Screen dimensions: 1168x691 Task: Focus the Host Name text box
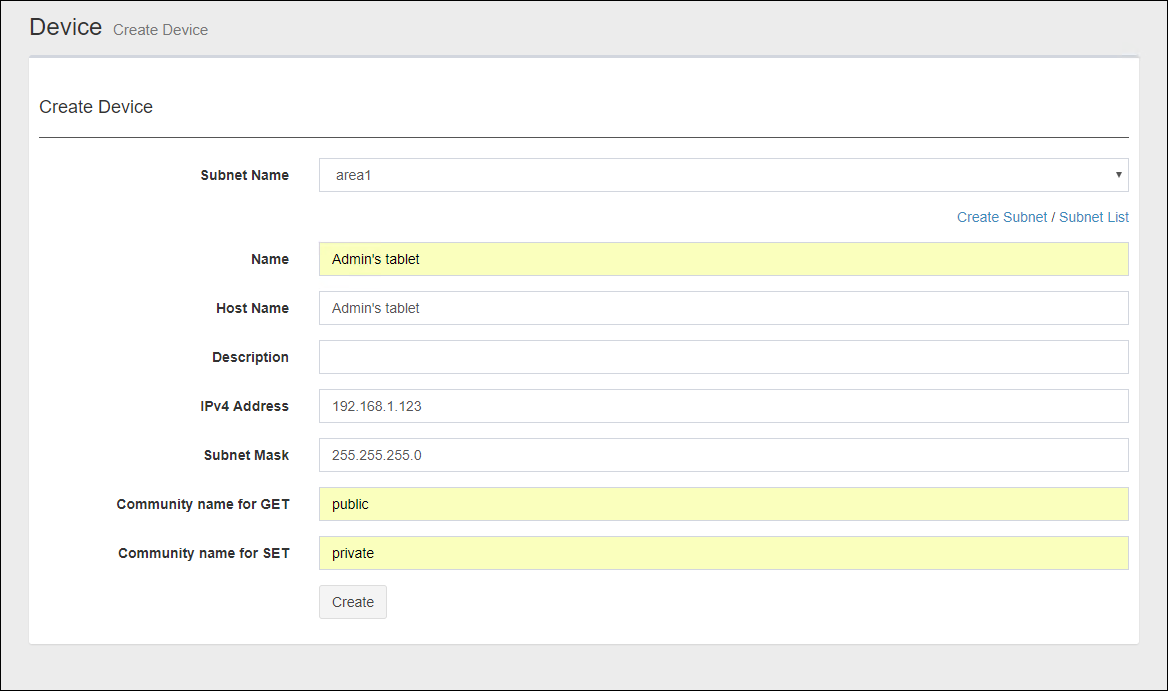(722, 308)
